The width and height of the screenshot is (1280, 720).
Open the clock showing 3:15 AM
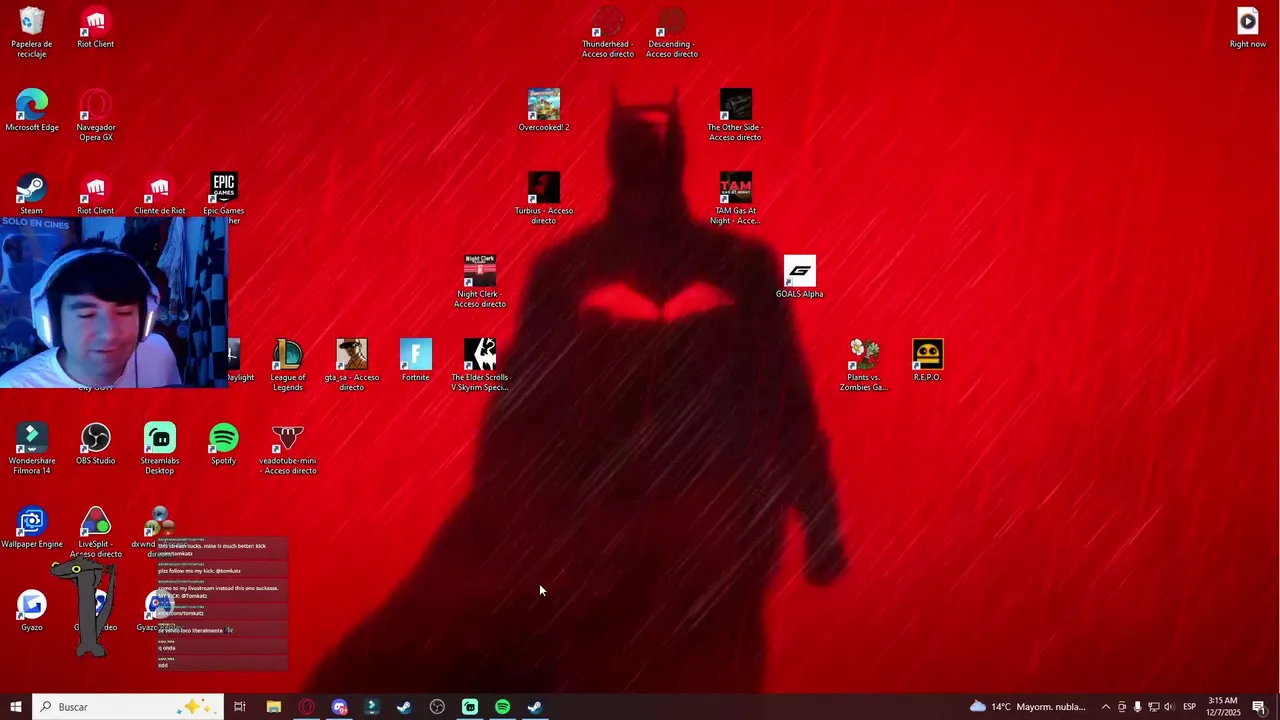(x=1223, y=707)
